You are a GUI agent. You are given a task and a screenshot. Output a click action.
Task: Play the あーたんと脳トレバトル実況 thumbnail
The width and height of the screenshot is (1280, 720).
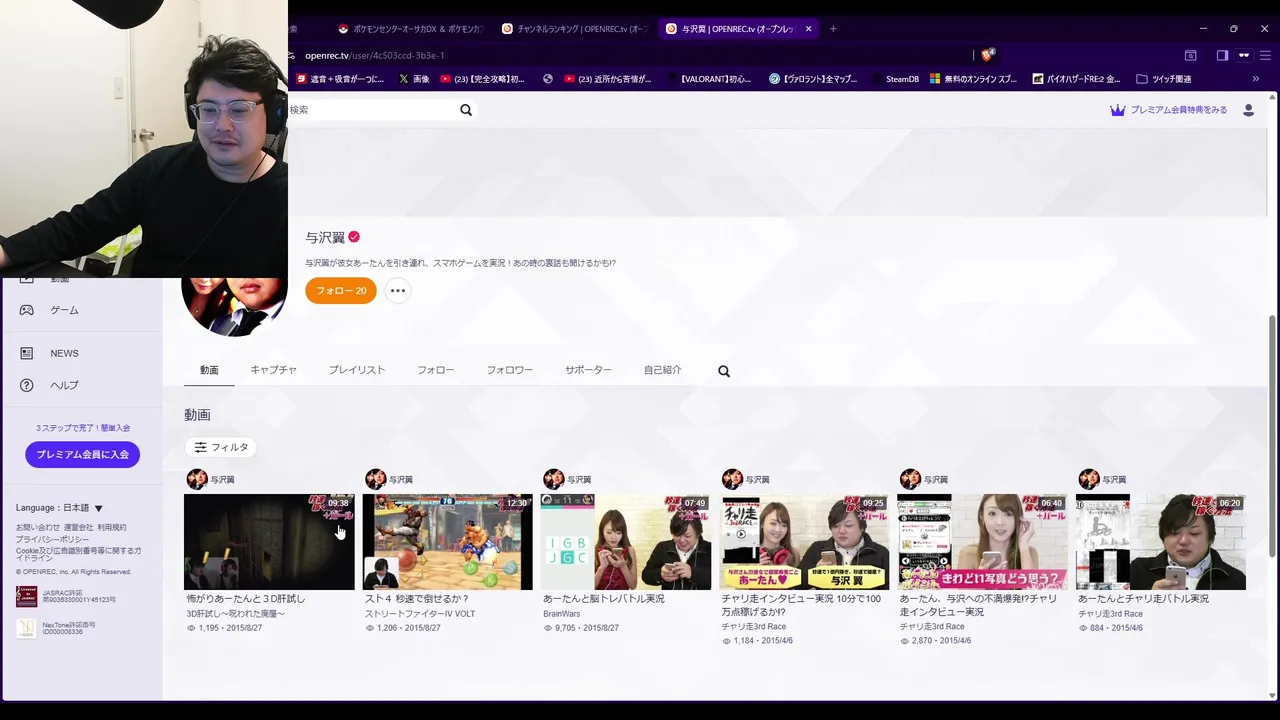(x=626, y=542)
